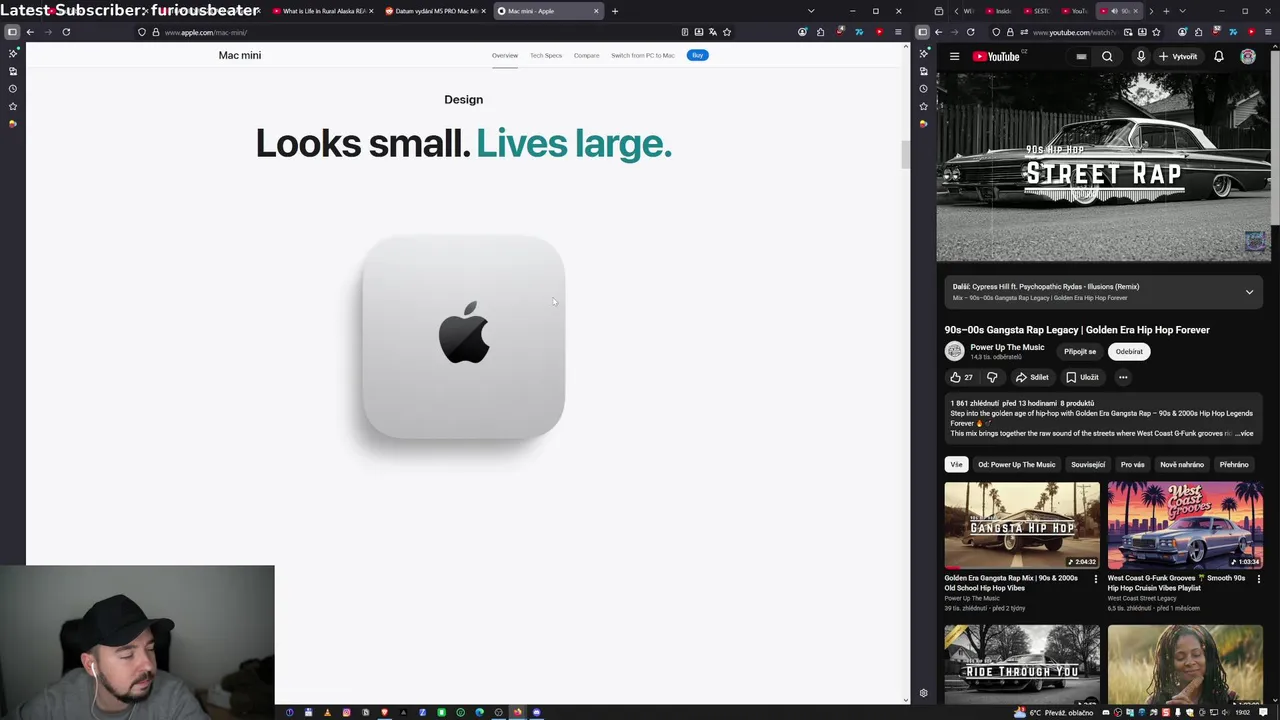1280x720 pixels.
Task: Open more actions for the video
Action: (1123, 377)
